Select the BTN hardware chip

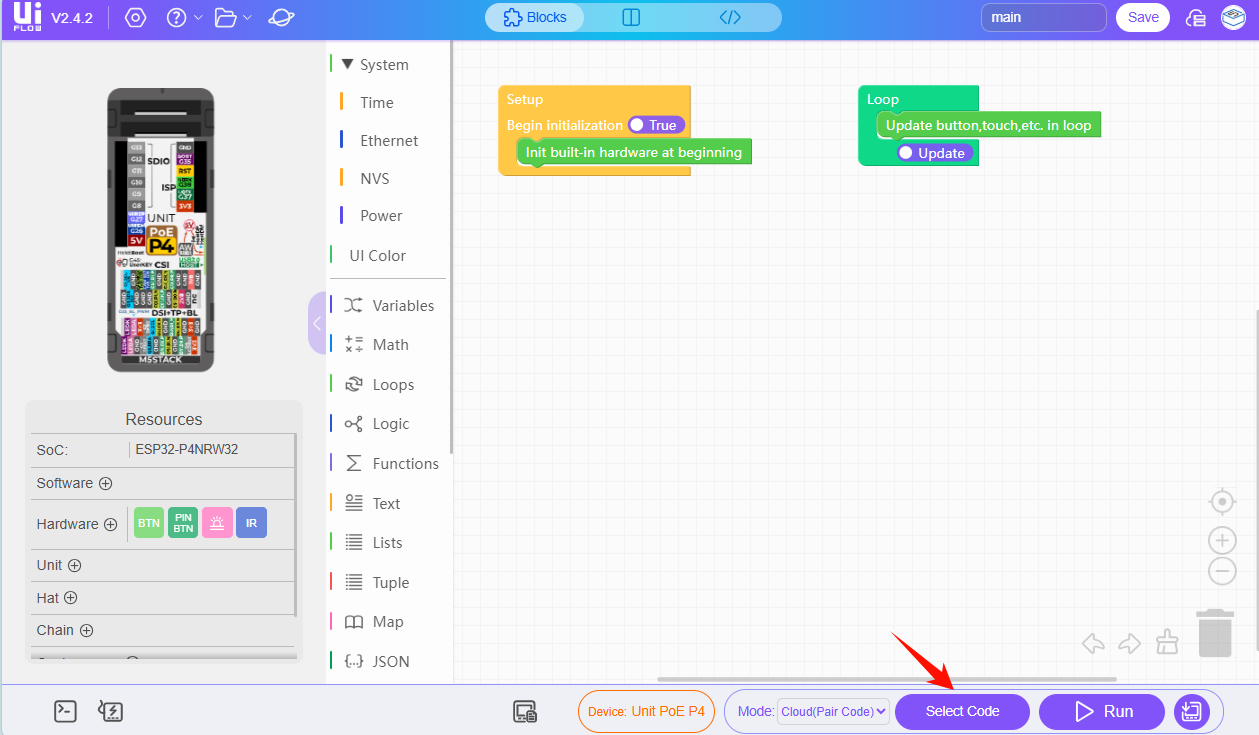[x=149, y=523]
